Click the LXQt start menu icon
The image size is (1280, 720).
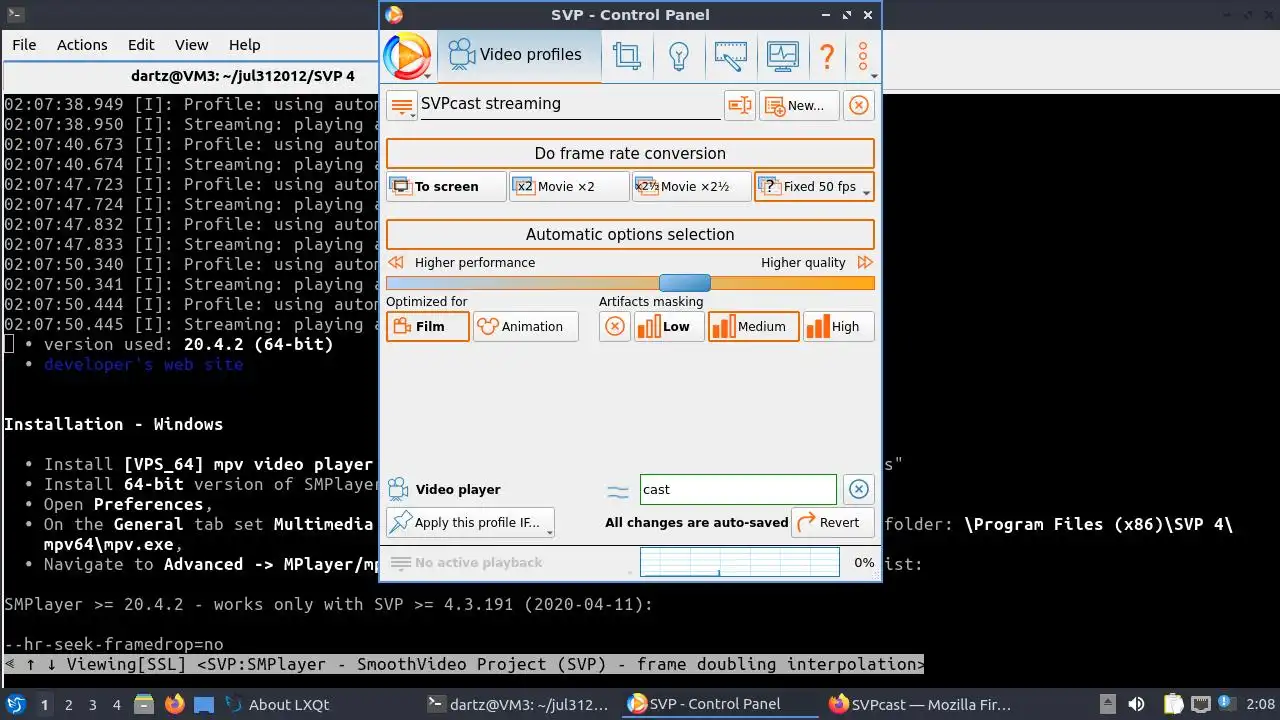16,704
